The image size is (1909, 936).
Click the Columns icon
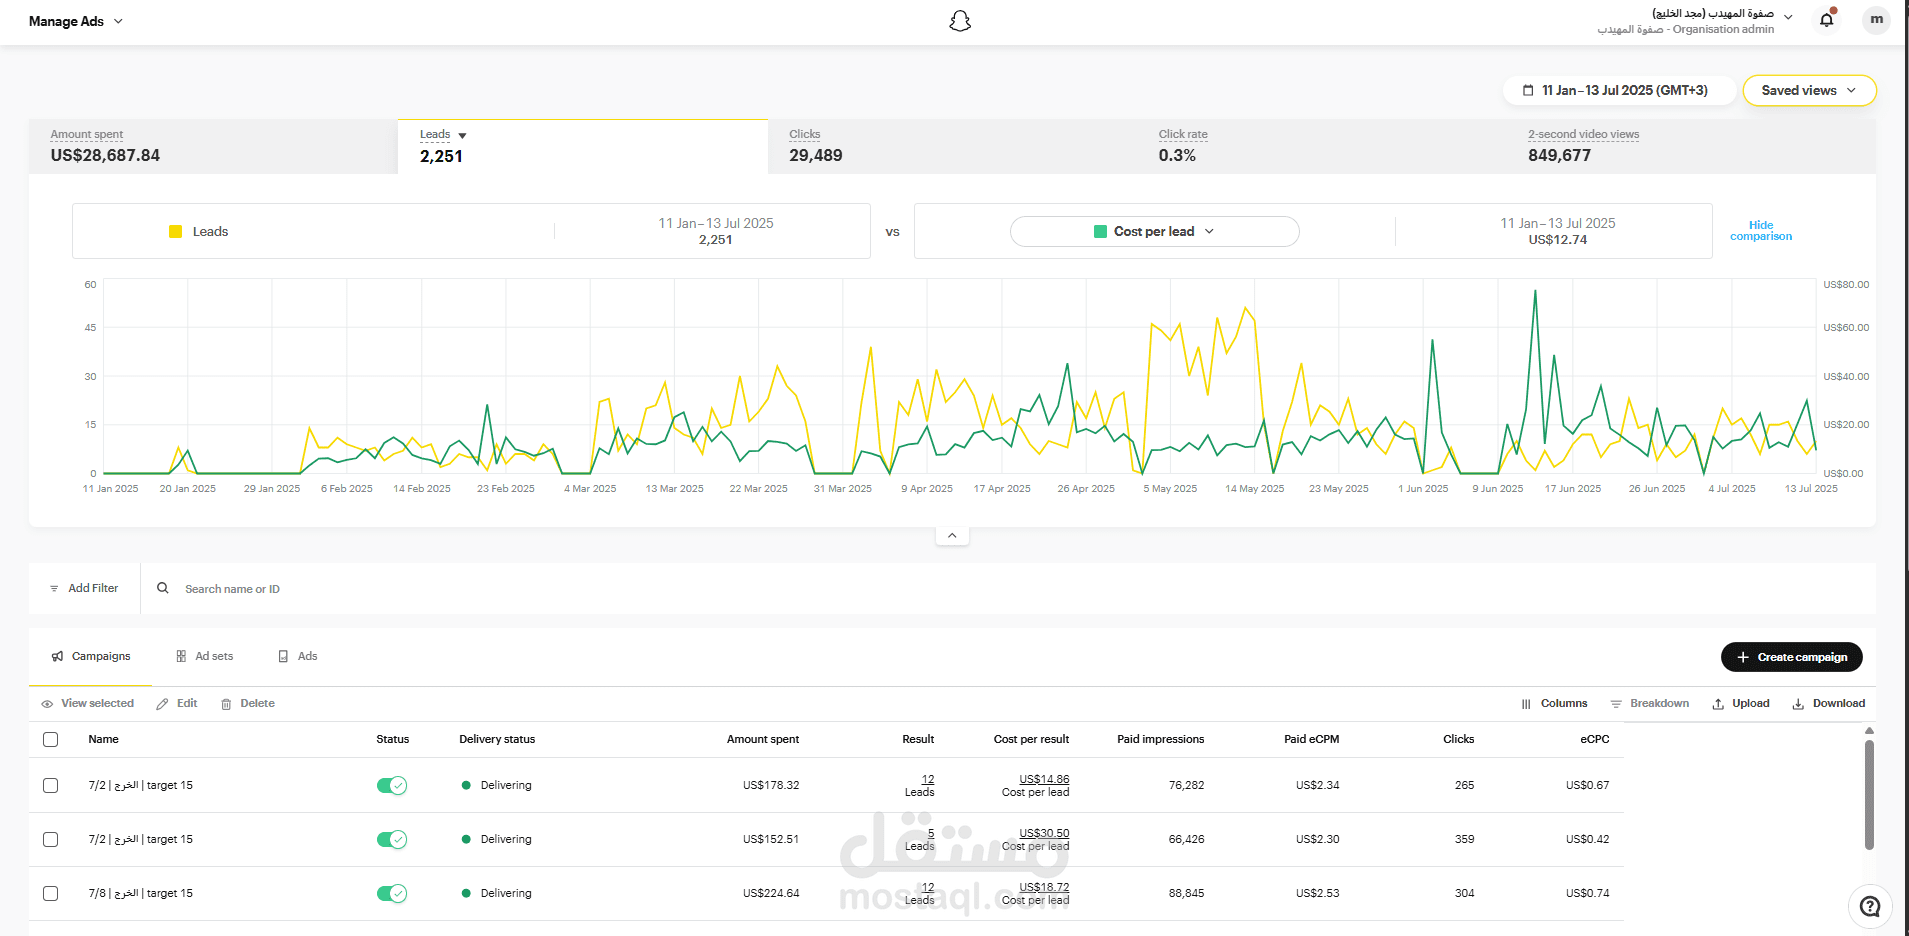(x=1526, y=704)
